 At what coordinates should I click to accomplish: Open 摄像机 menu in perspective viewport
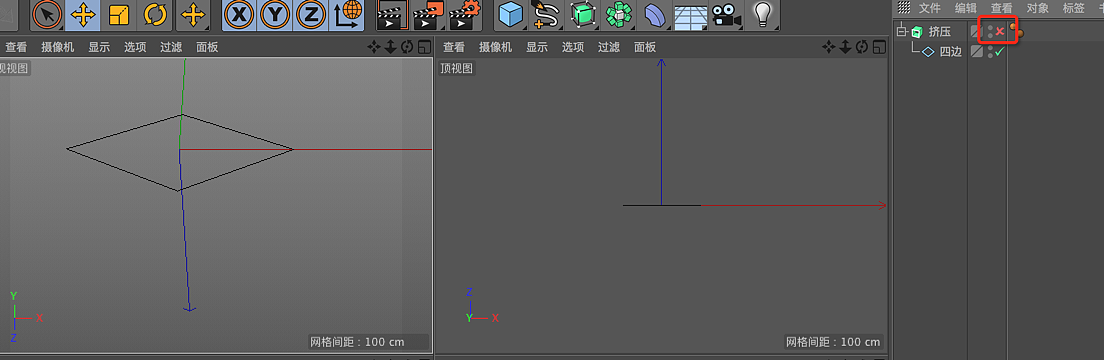tap(58, 47)
